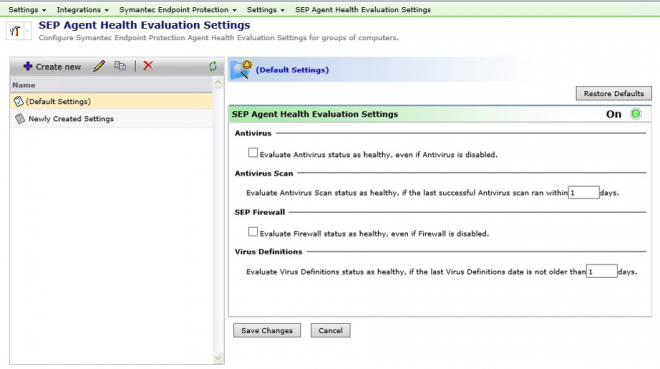Click the Antivirus scan days input field
Image resolution: width=660 pixels, height=369 pixels.
[583, 193]
